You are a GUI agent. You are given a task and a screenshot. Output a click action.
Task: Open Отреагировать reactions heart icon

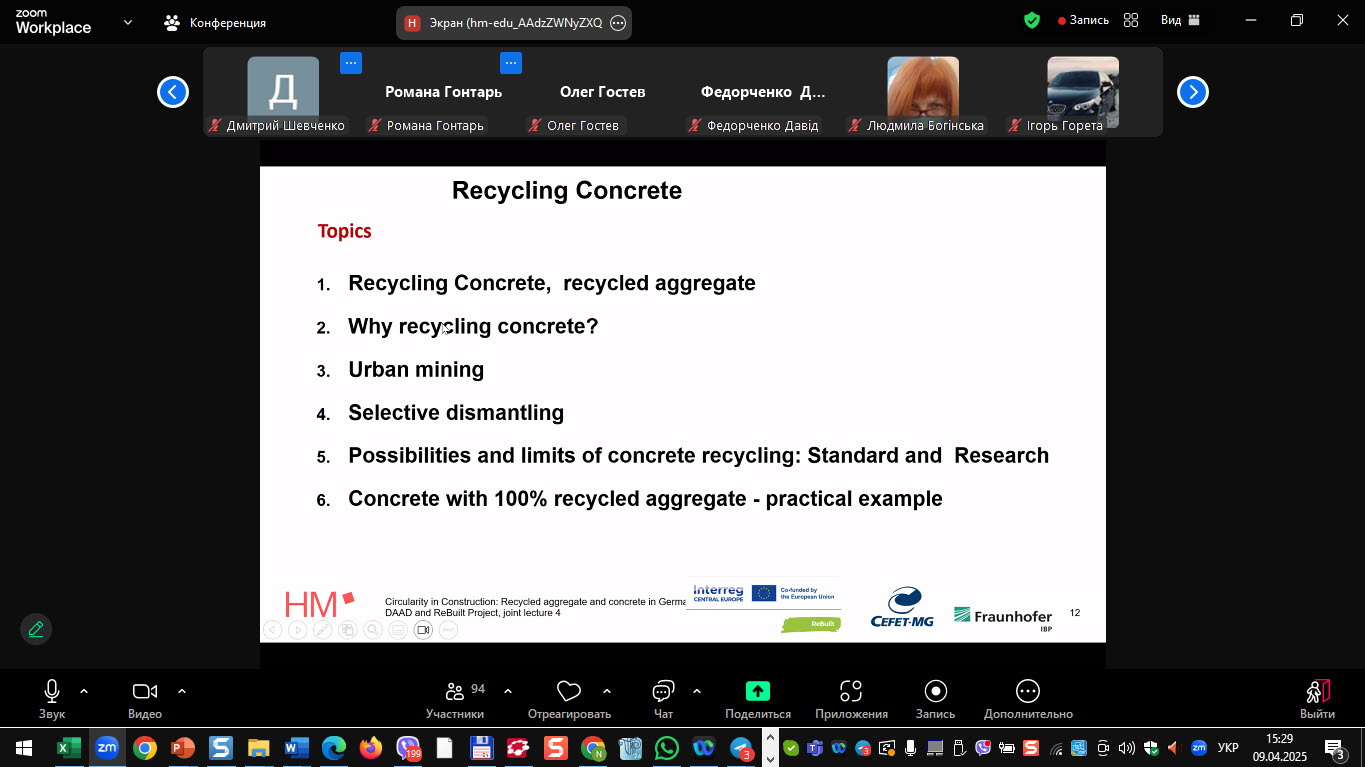point(569,691)
